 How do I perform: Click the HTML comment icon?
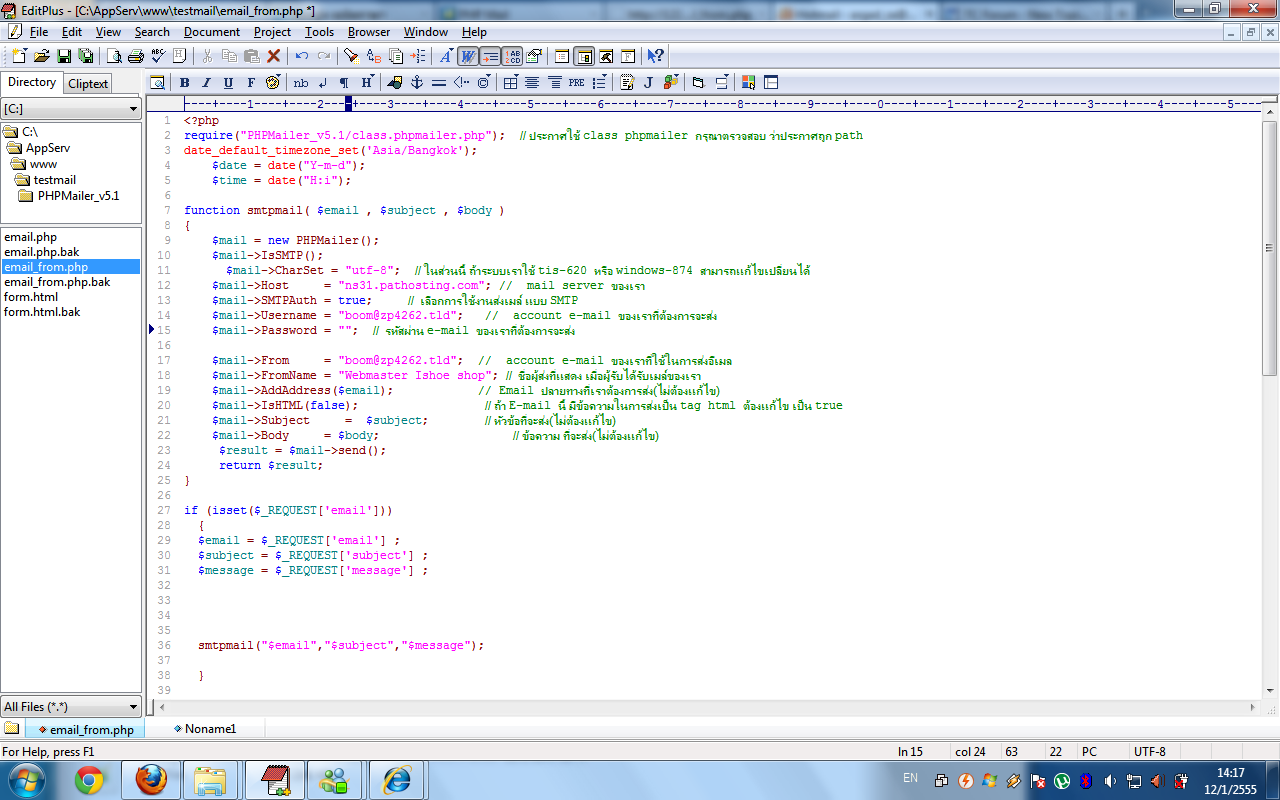(461, 82)
